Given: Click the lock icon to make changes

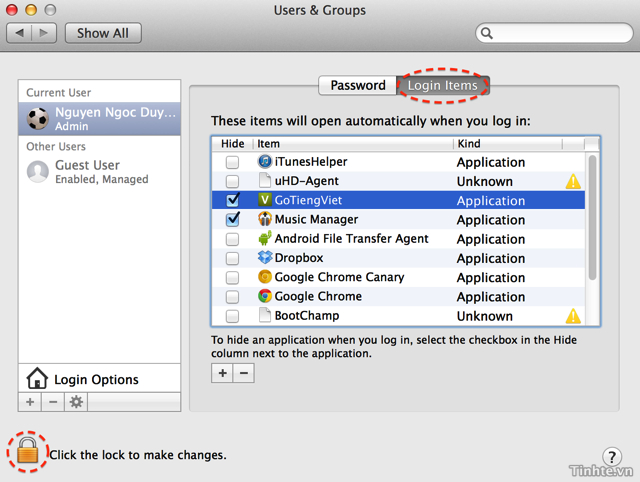Looking at the screenshot, I should [27, 451].
